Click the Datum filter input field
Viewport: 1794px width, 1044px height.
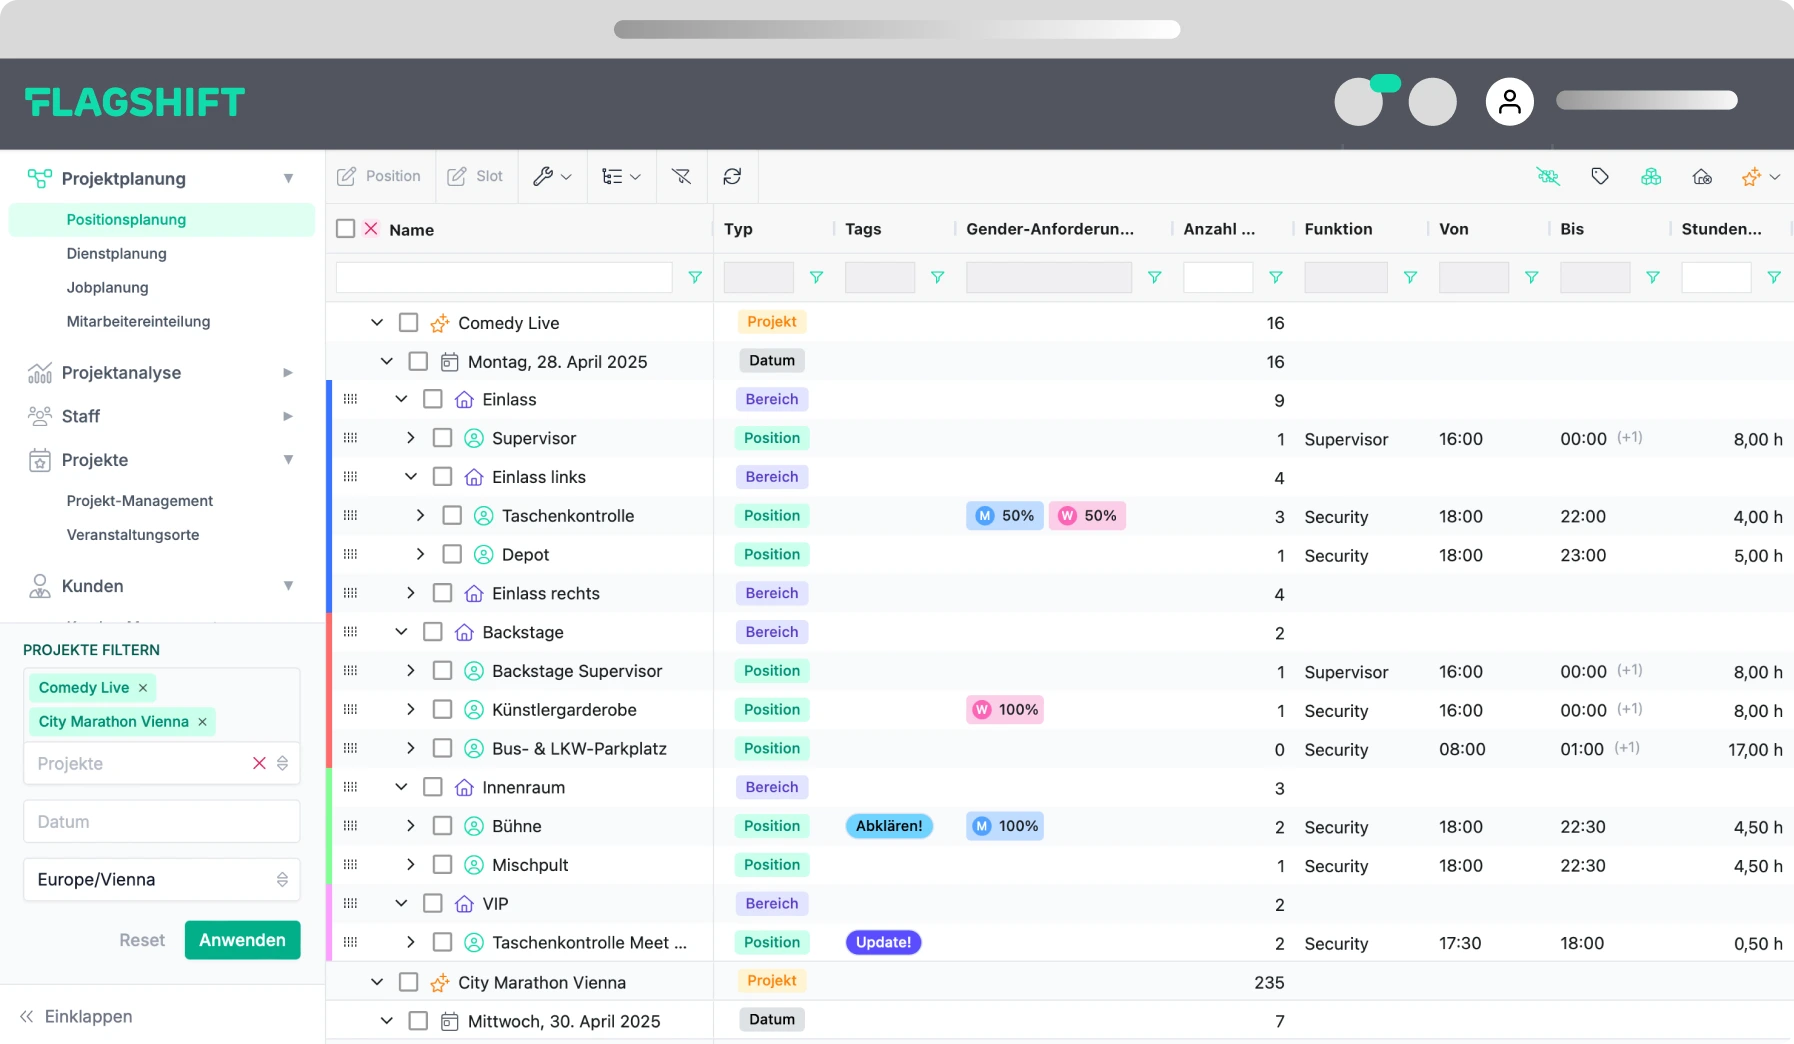(161, 821)
